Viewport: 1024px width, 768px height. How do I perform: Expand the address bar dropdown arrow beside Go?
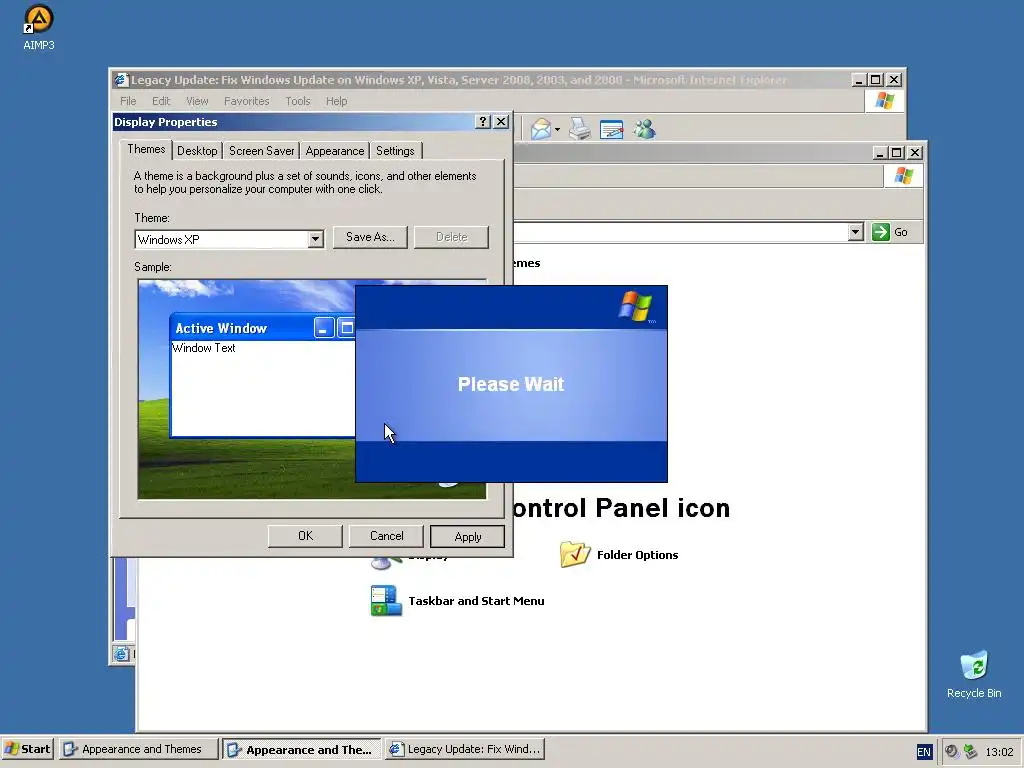(x=856, y=232)
